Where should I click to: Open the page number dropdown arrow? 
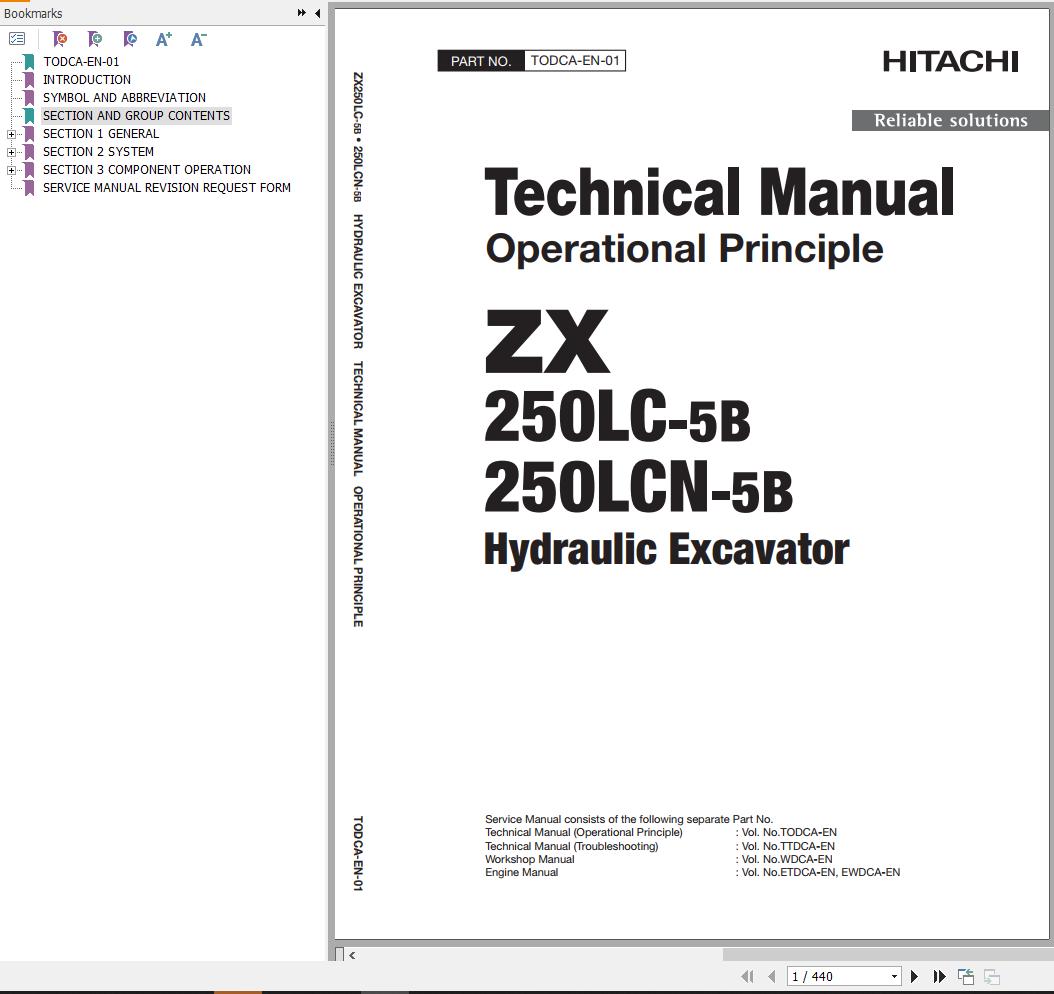pyautogui.click(x=894, y=977)
